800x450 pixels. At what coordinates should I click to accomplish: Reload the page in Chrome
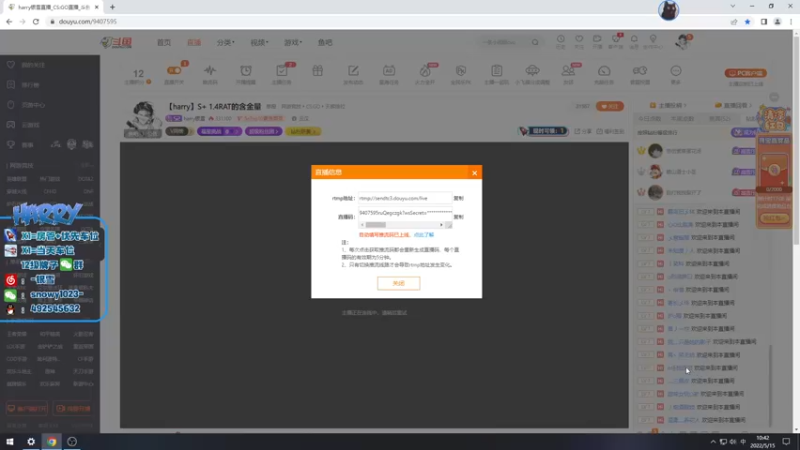tap(36, 21)
